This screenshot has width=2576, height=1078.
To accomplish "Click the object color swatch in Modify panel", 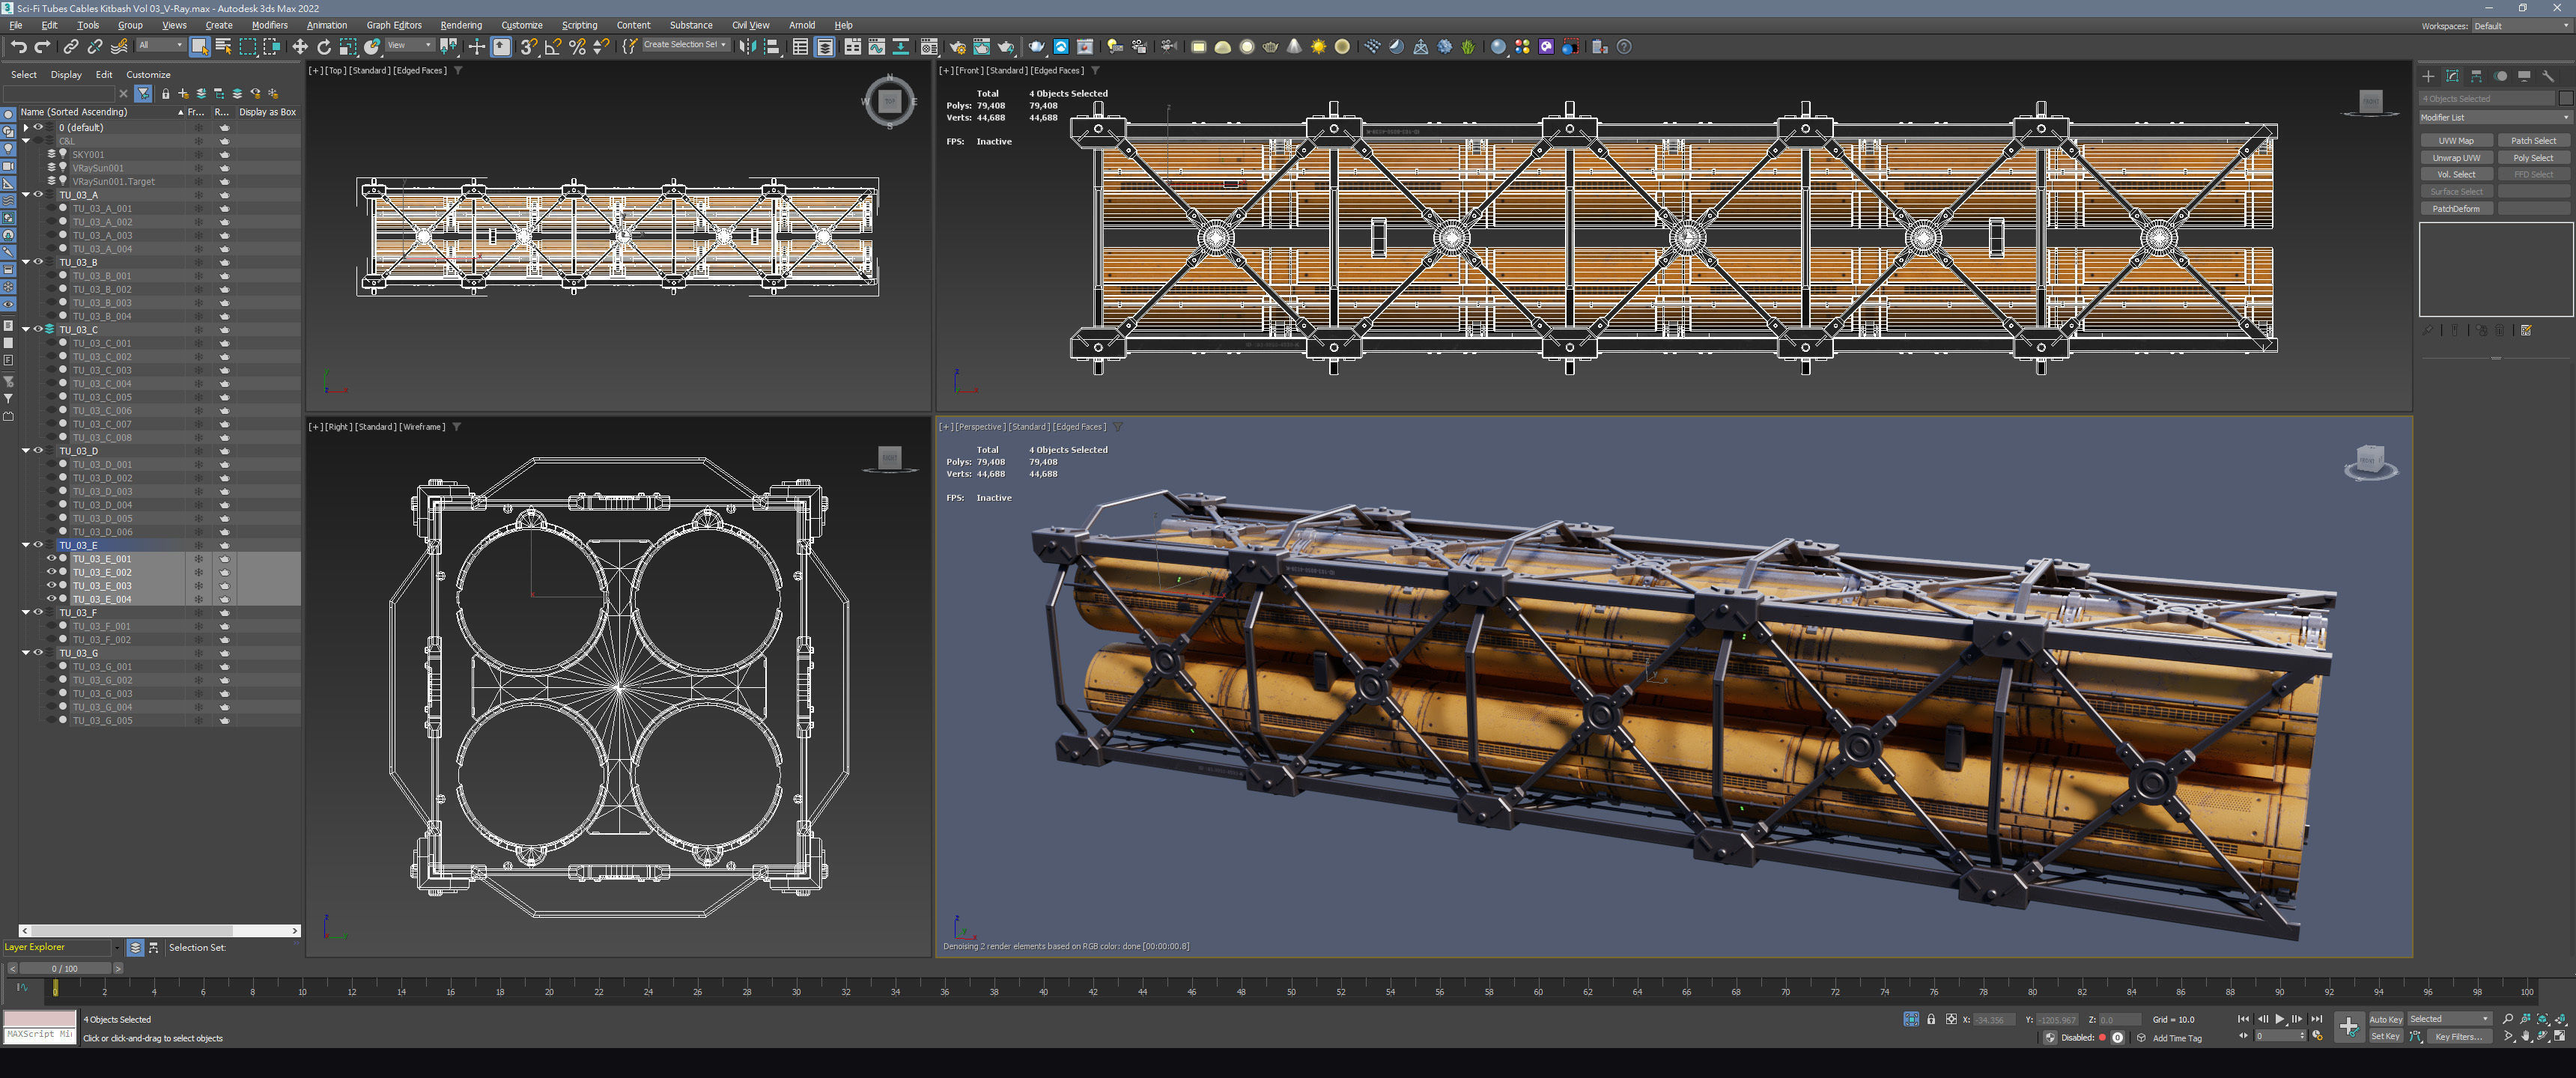I will (2565, 98).
